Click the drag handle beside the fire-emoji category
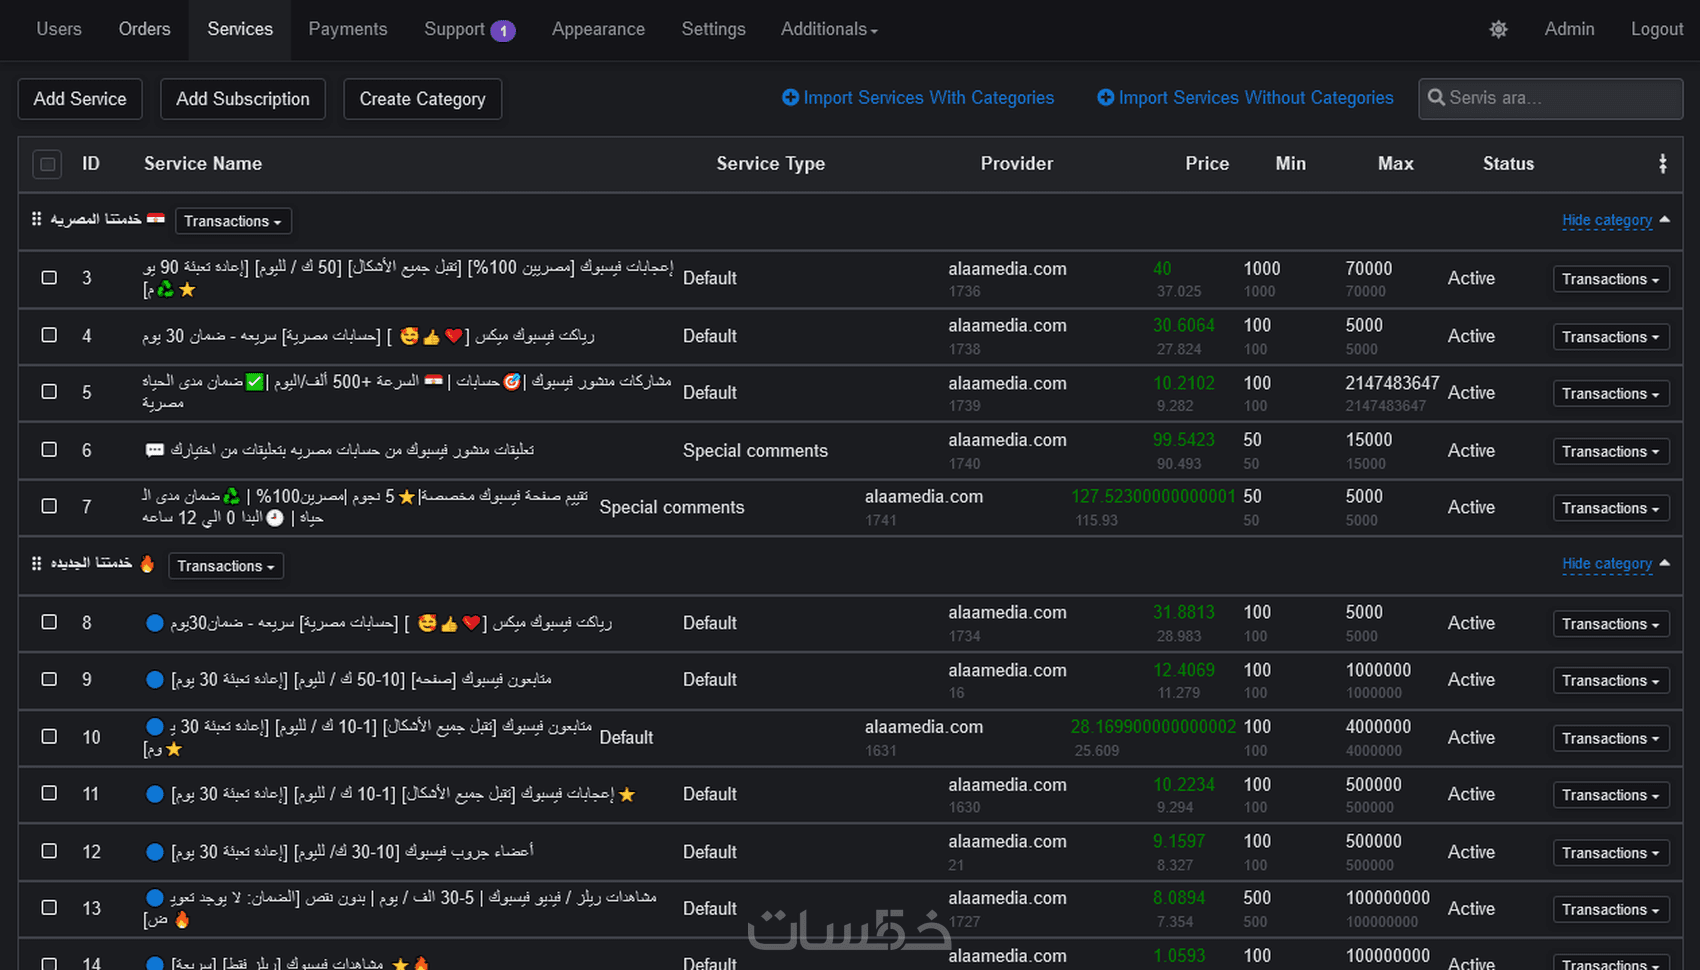 (x=36, y=564)
